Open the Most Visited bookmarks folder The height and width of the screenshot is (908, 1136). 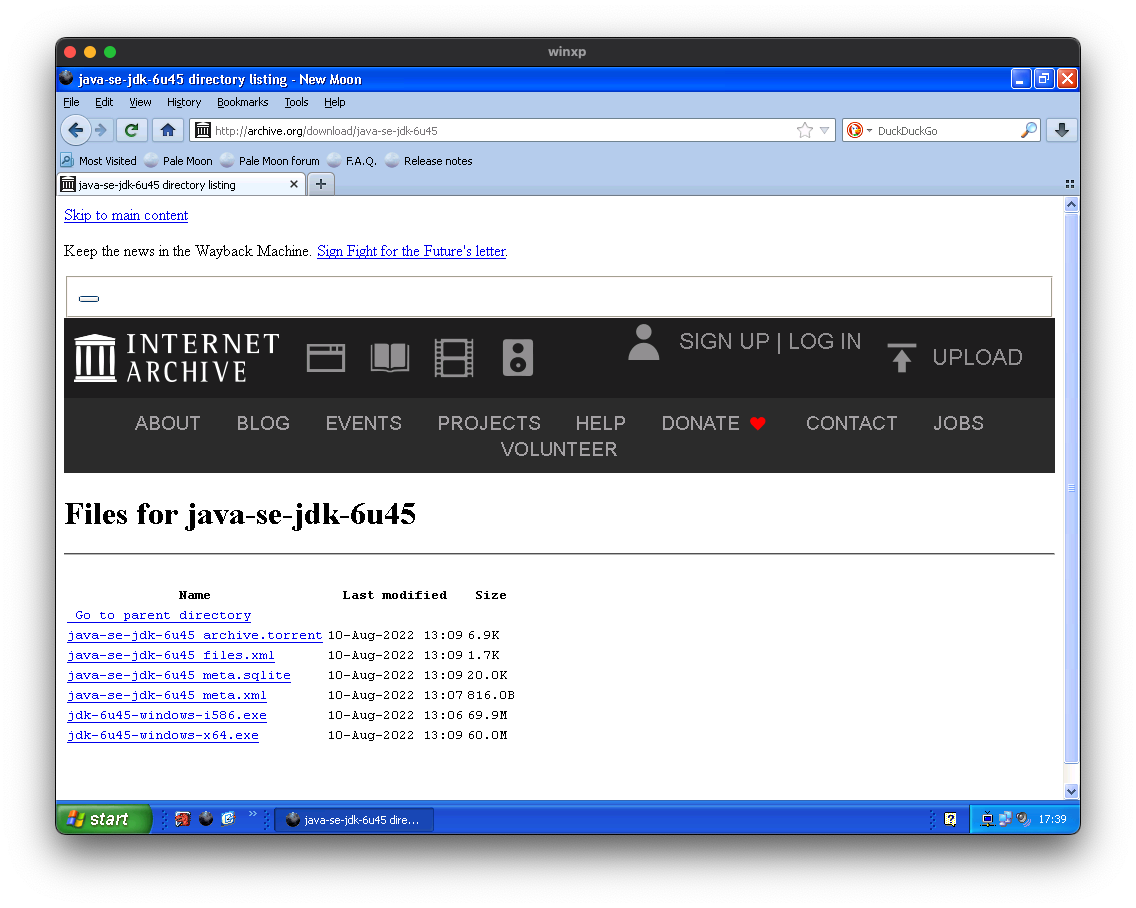[99, 161]
